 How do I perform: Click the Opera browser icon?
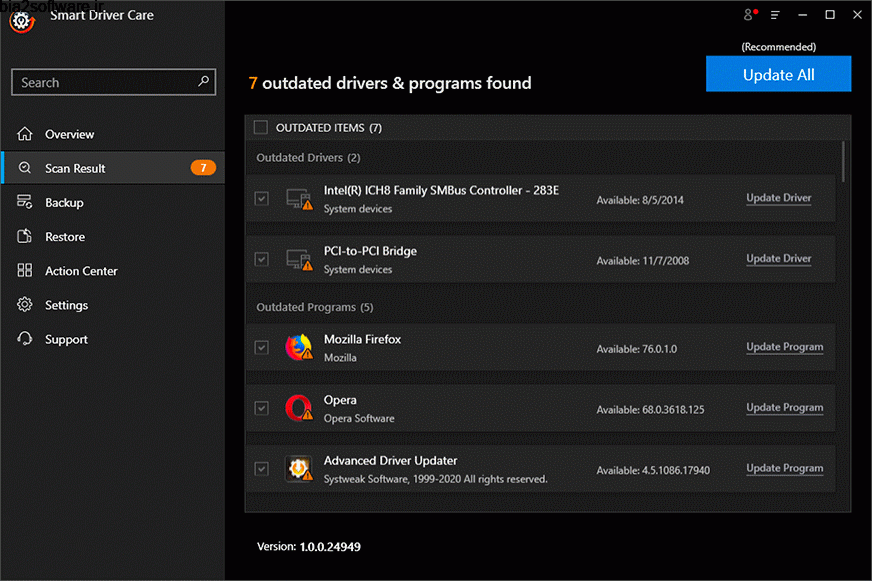click(x=299, y=408)
